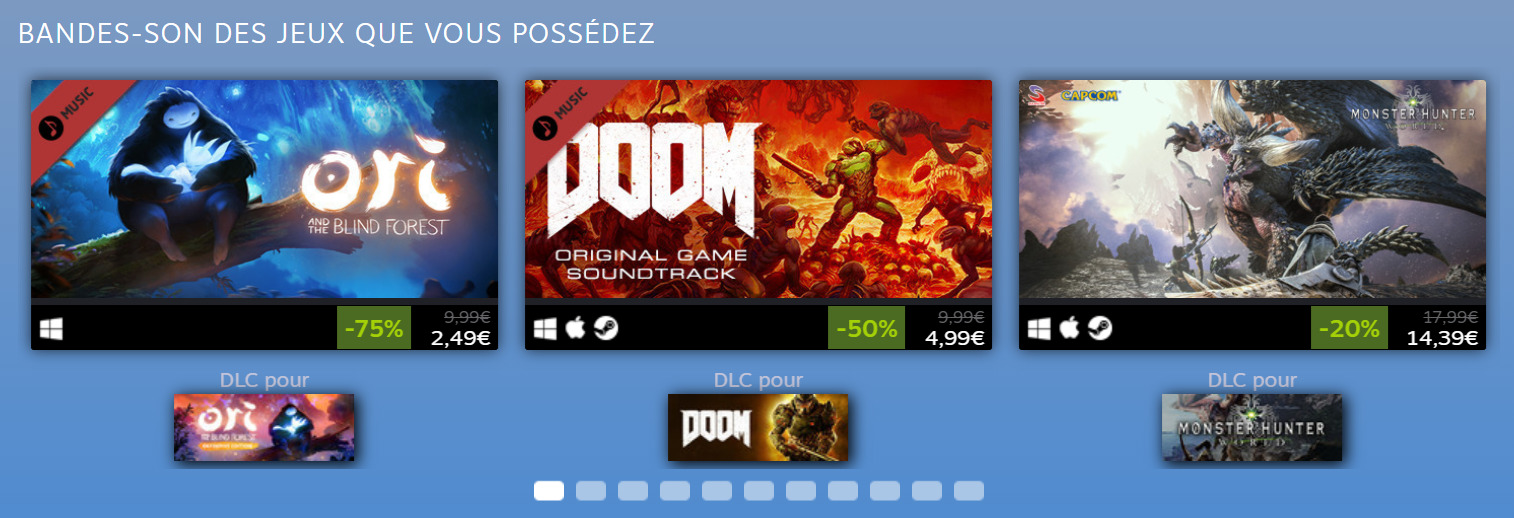Screen dimensions: 1514x518
Task: Open the small Monster Hunter World game banner
Action: click(1252, 427)
